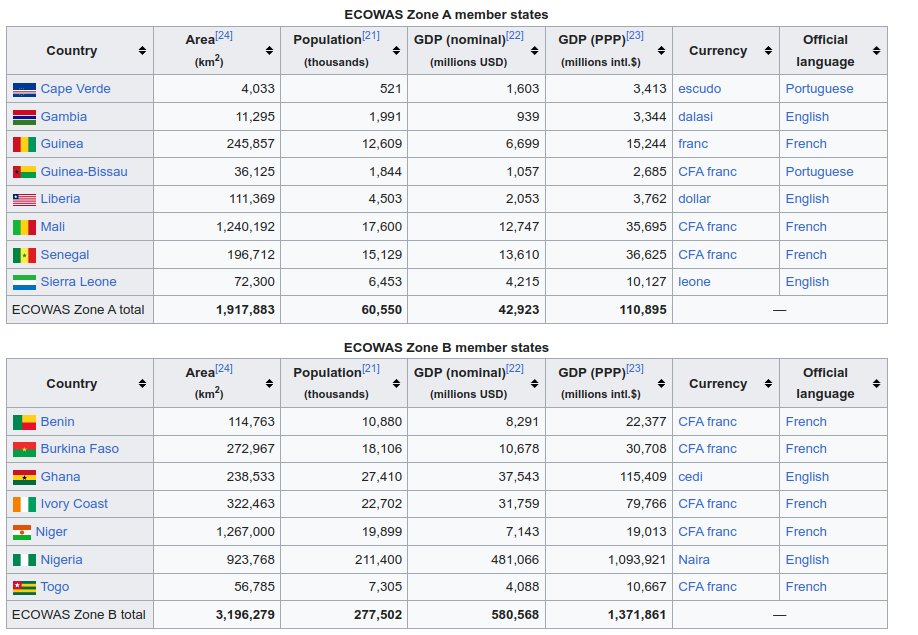The height and width of the screenshot is (635, 918).
Task: Click the Togo flag icon
Action: point(24,588)
